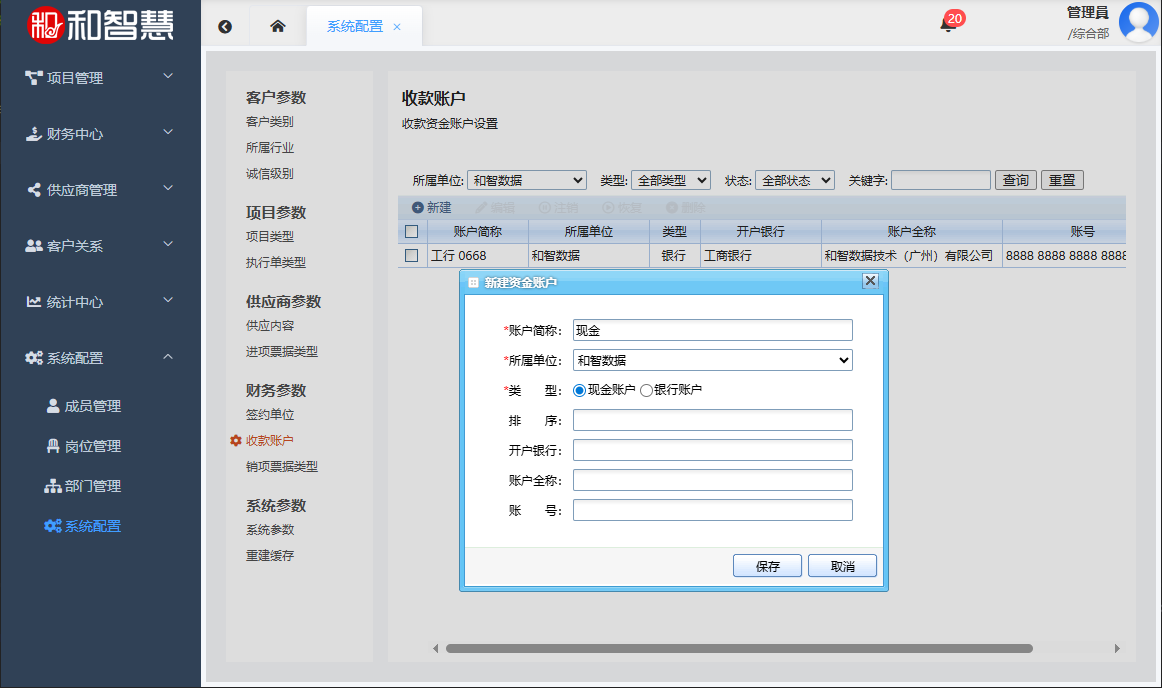Expand the 供应商管理 menu chevron
Viewport: 1162px width, 688px height.
pos(168,188)
